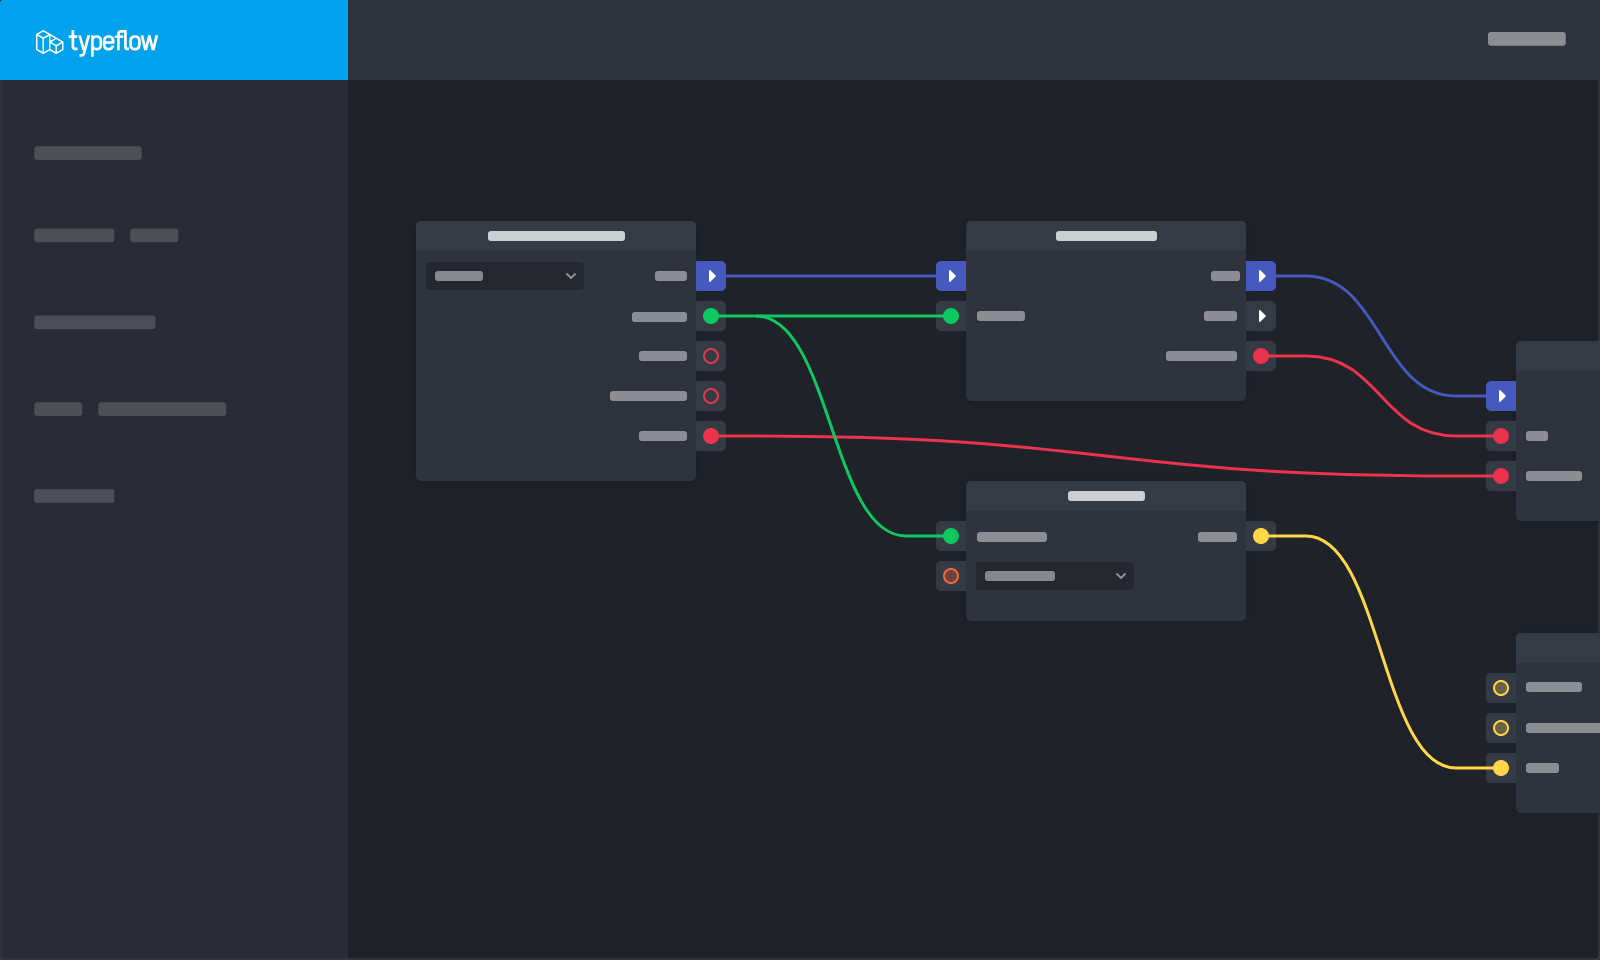Click the upper red input port on the upper-right node
The height and width of the screenshot is (960, 1600).
(x=1501, y=436)
